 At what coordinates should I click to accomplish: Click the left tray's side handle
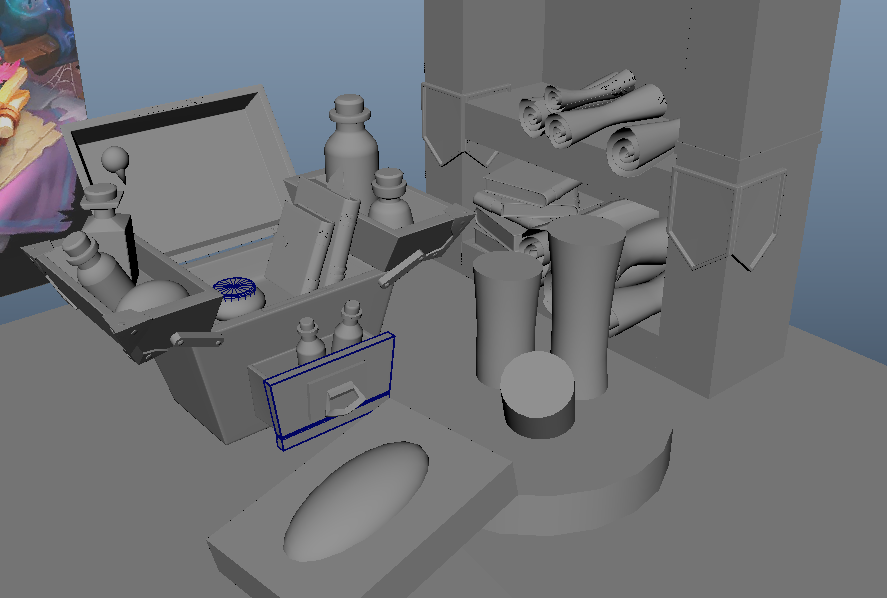tap(196, 339)
